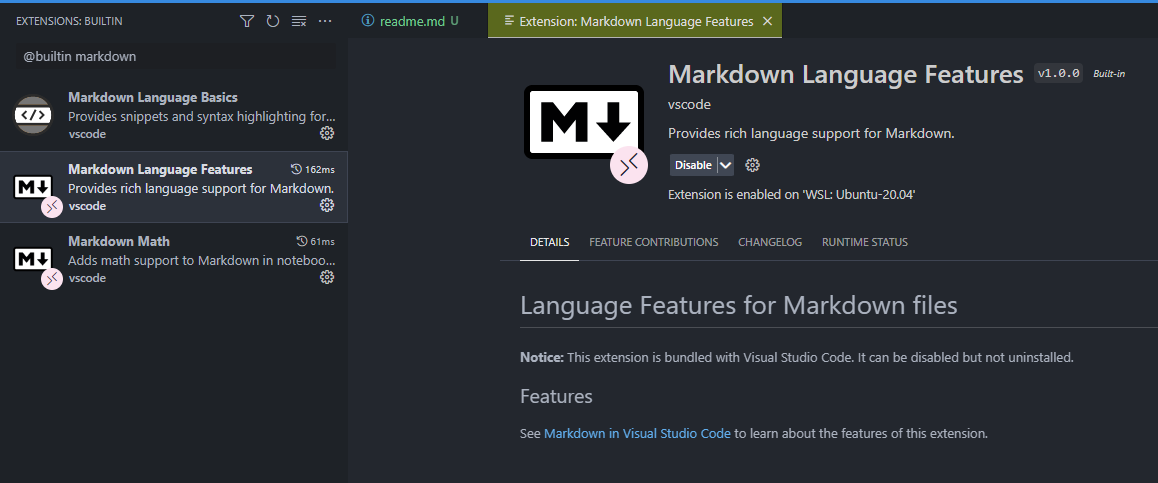Click the Markdown Language Features heading title
Screen dimensions: 1158x483
pos(846,74)
